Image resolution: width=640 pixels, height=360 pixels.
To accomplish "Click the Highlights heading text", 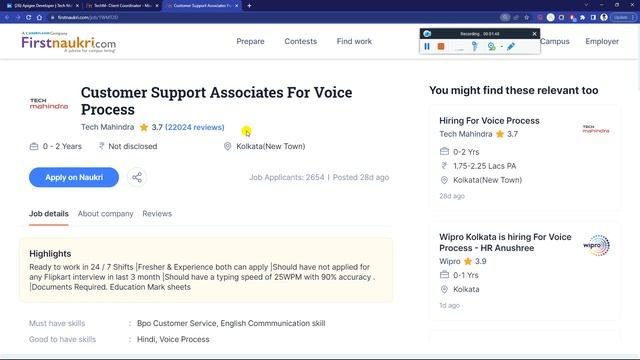I will click(x=50, y=253).
